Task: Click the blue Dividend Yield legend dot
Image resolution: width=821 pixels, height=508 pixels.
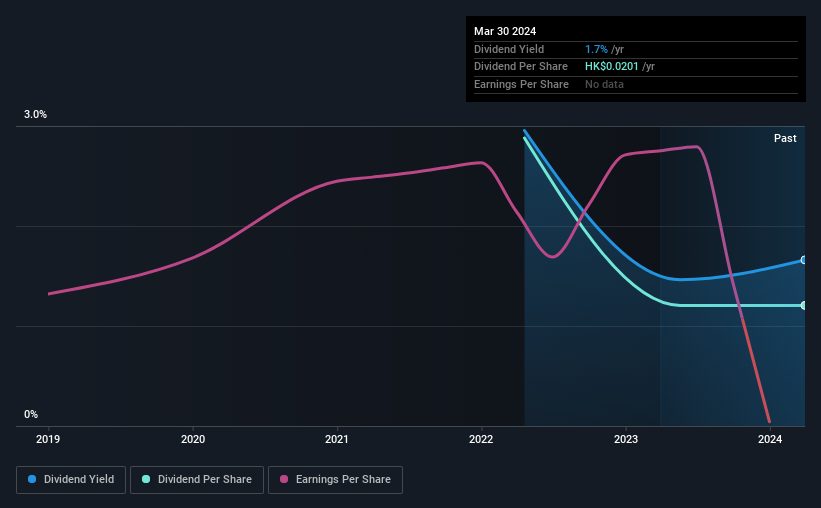Action: [32, 479]
